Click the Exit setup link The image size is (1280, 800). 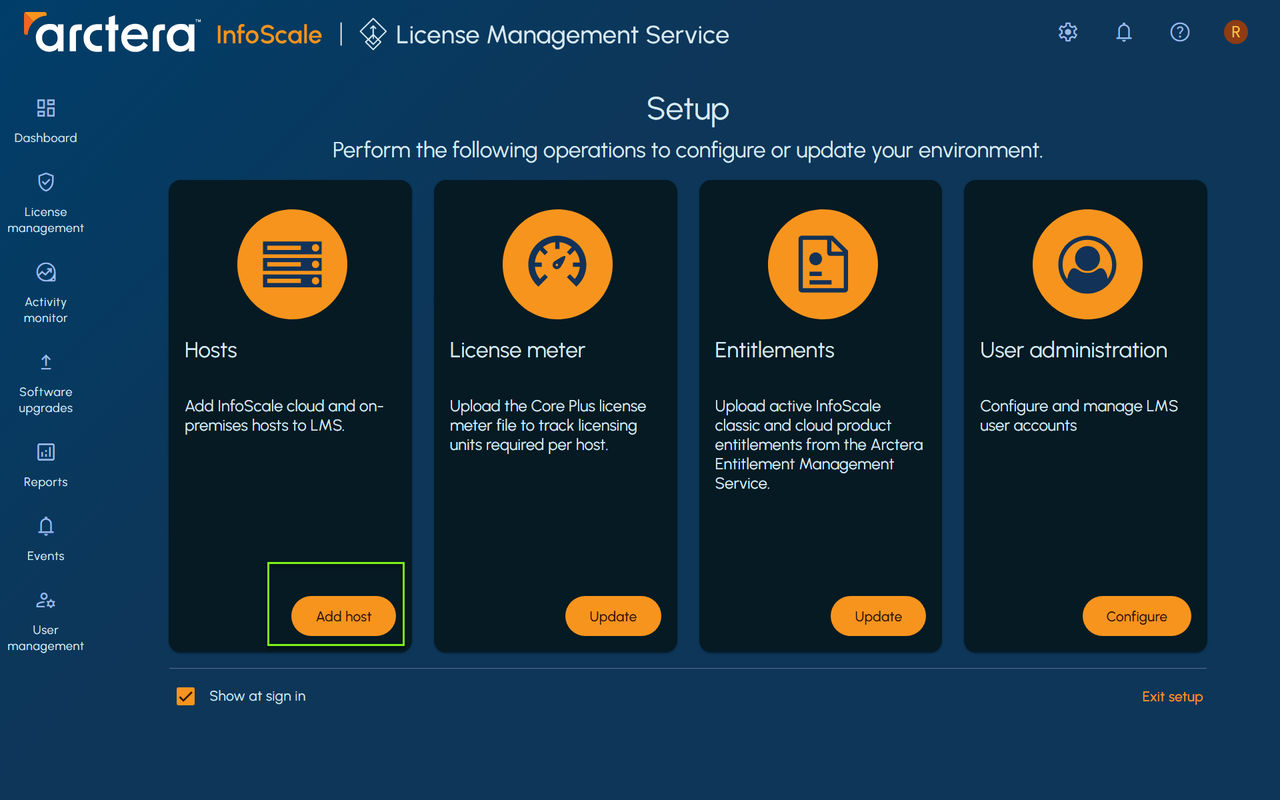[1173, 697]
